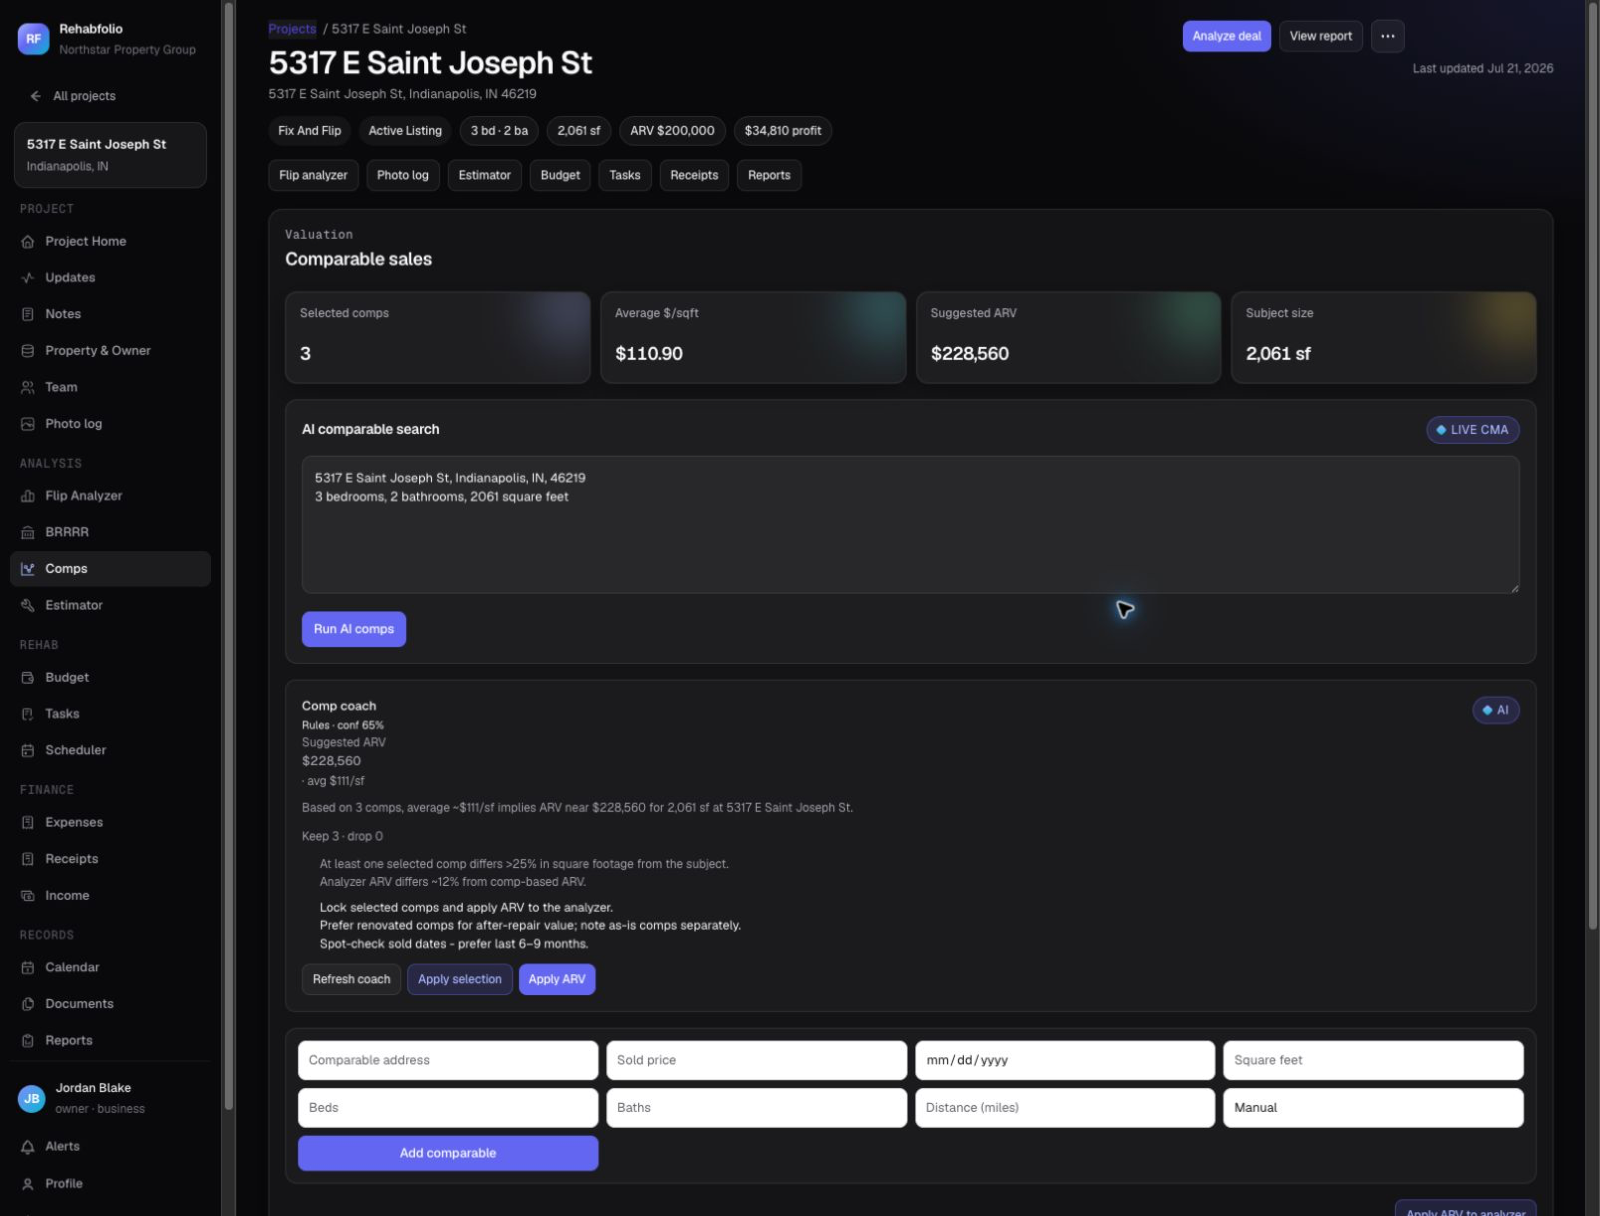Open the three-dots more options menu
This screenshot has width=1600, height=1216.
[1387, 36]
